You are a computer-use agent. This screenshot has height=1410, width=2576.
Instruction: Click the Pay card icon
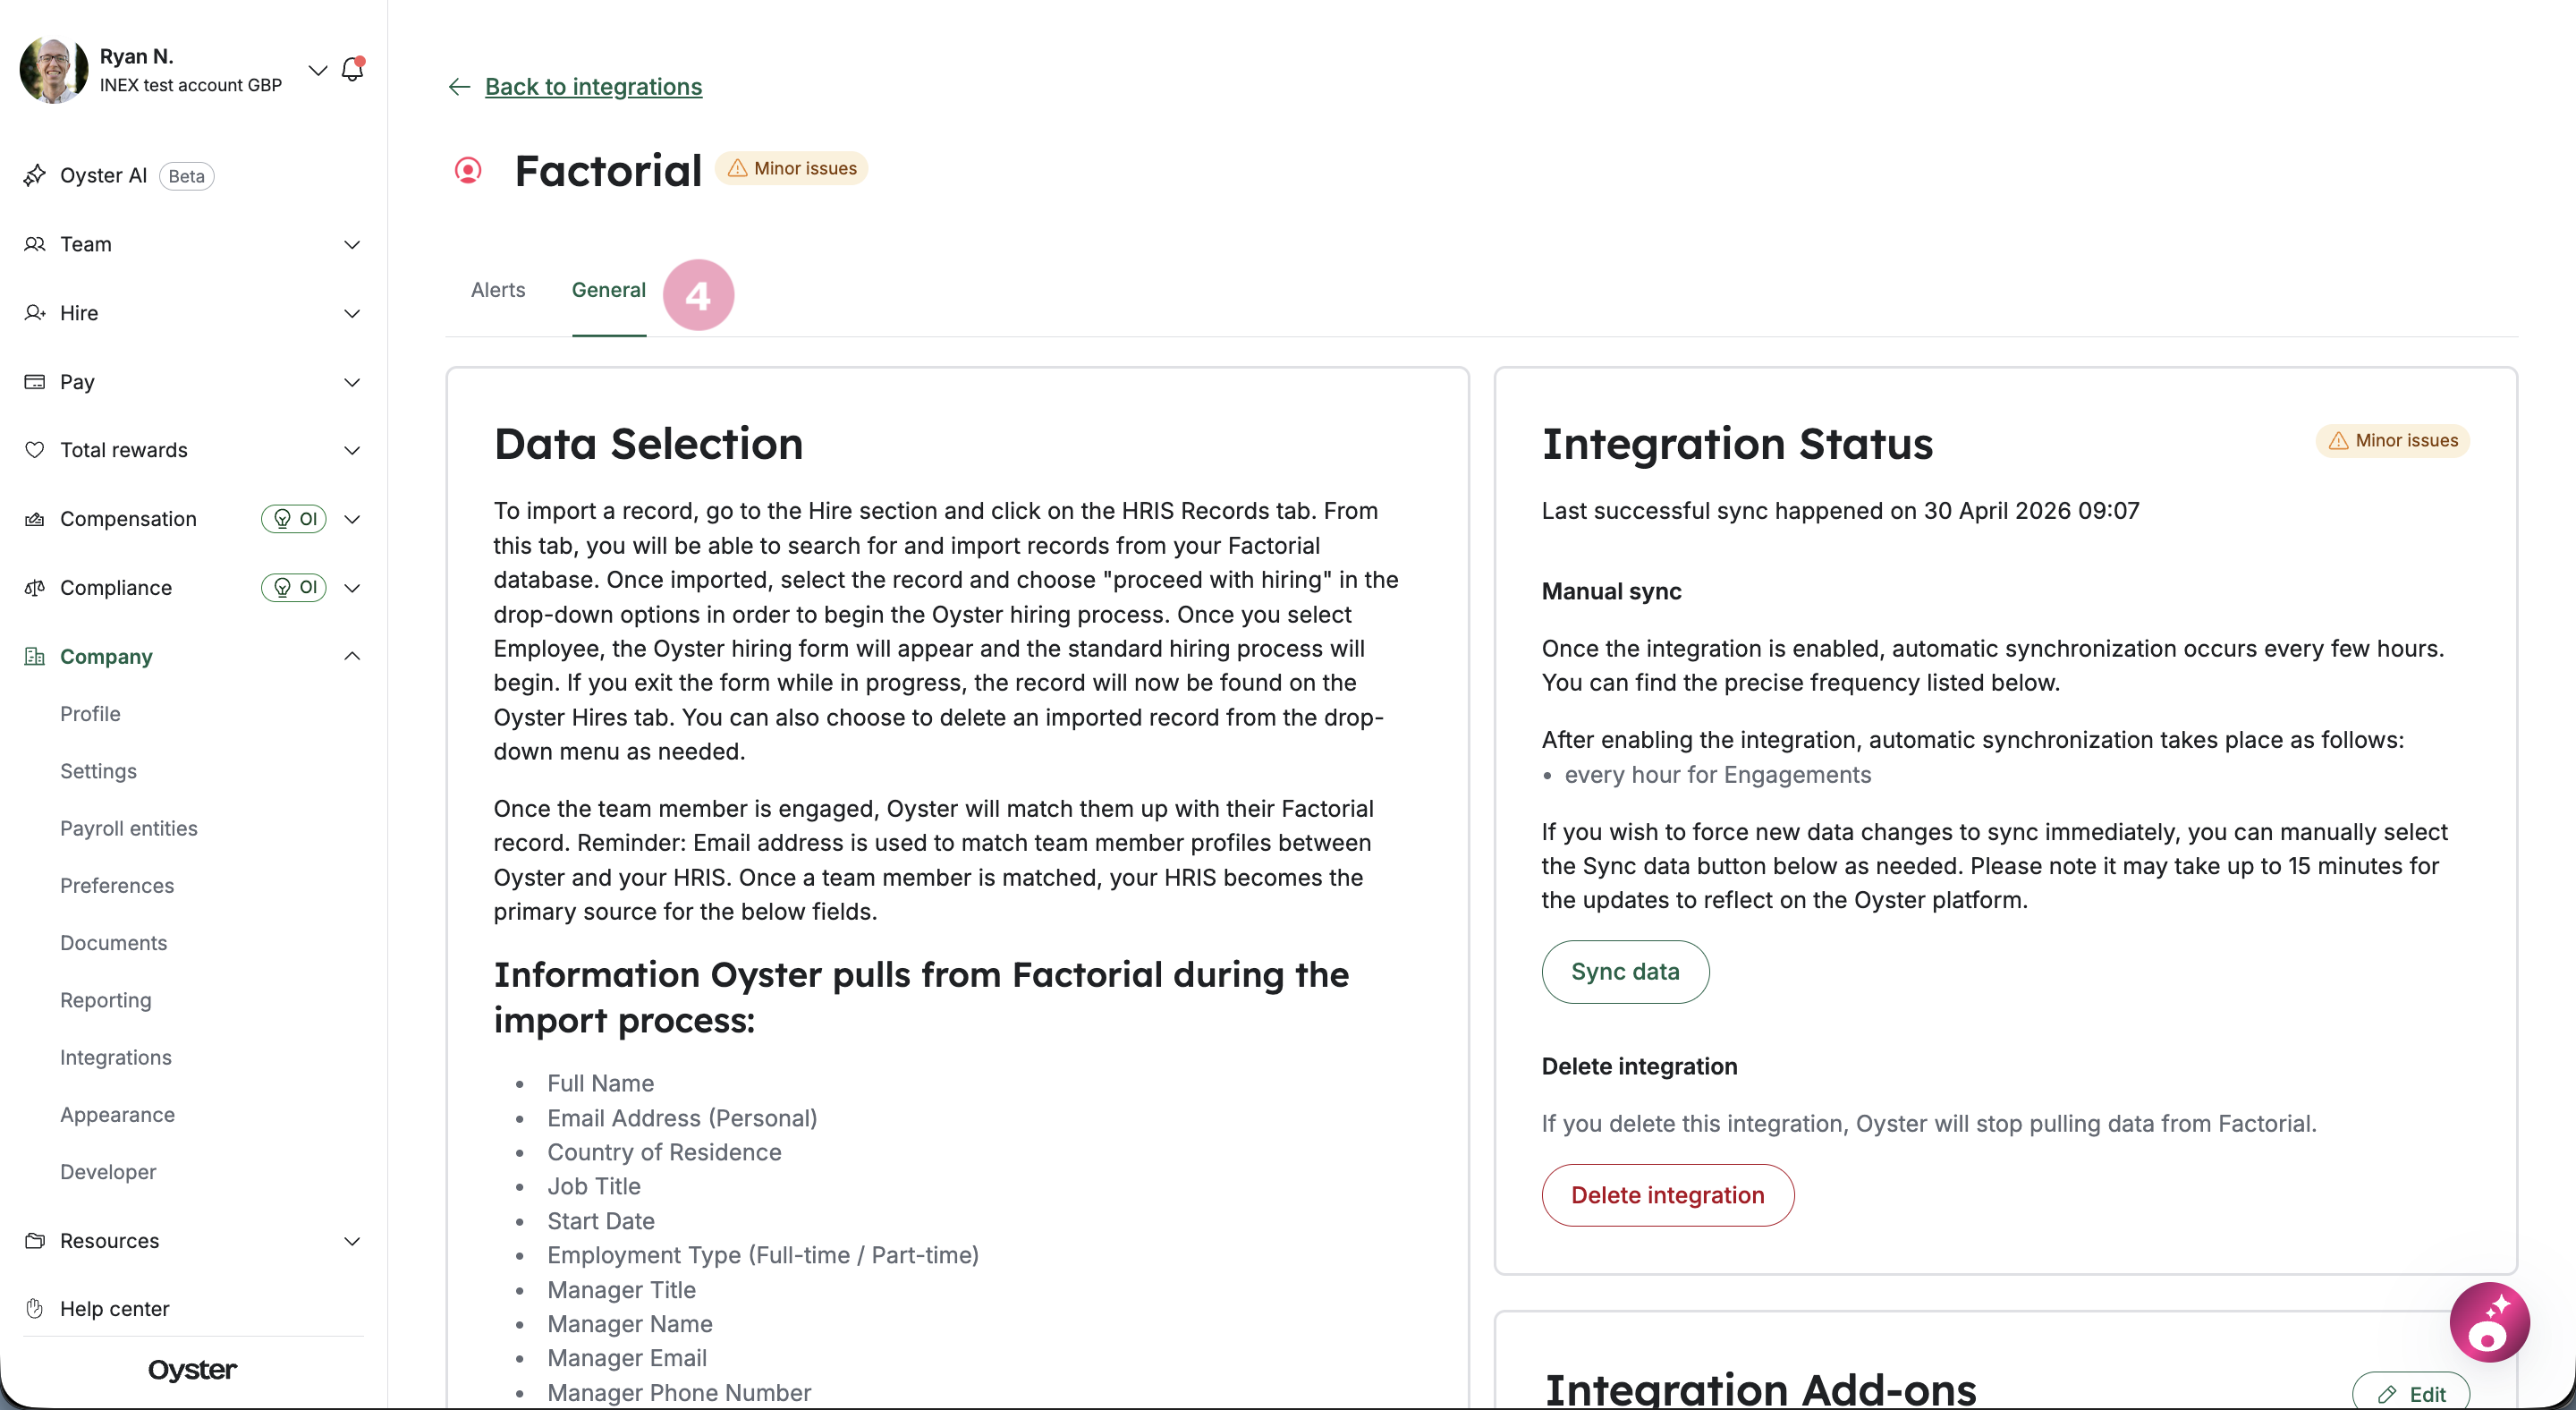click(x=35, y=382)
